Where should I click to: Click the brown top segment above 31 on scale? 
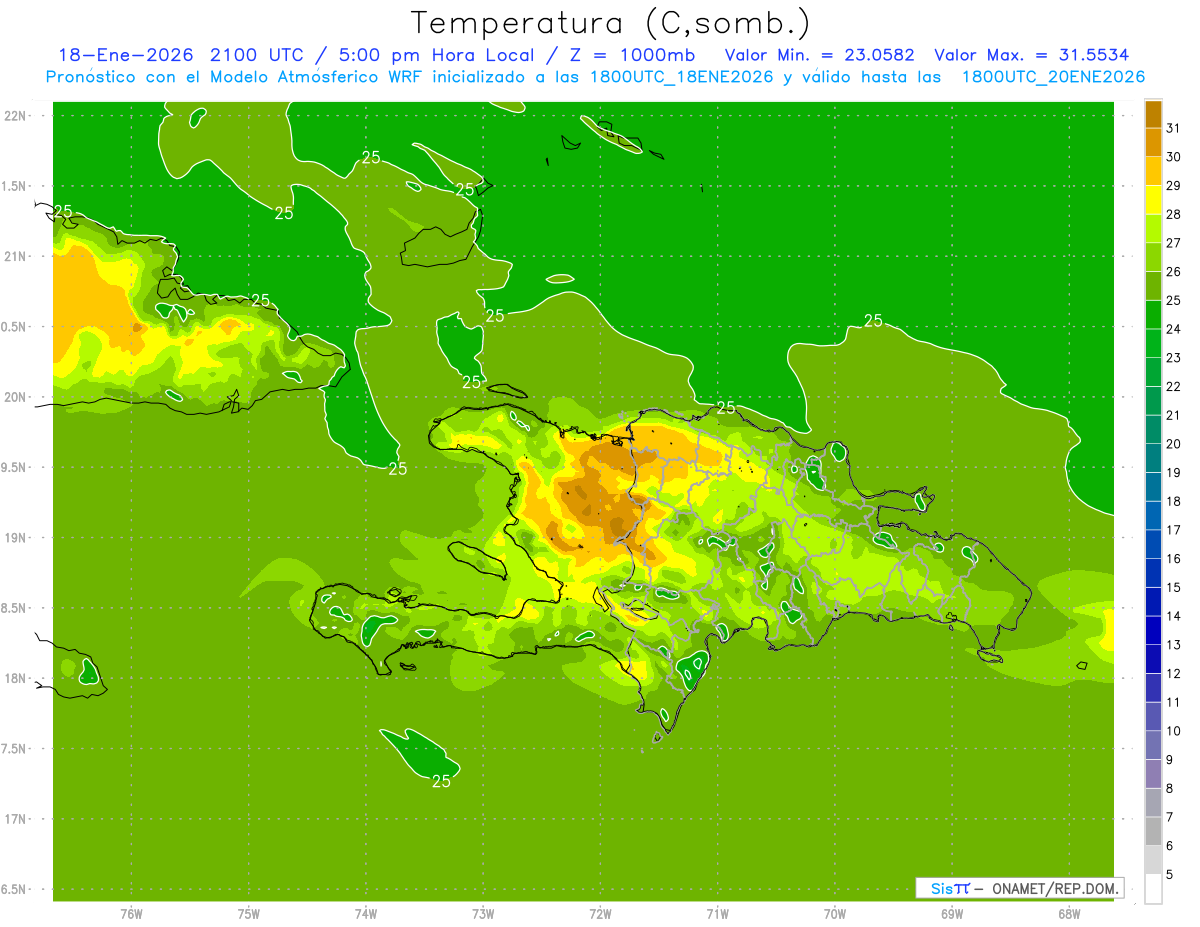[1153, 115]
